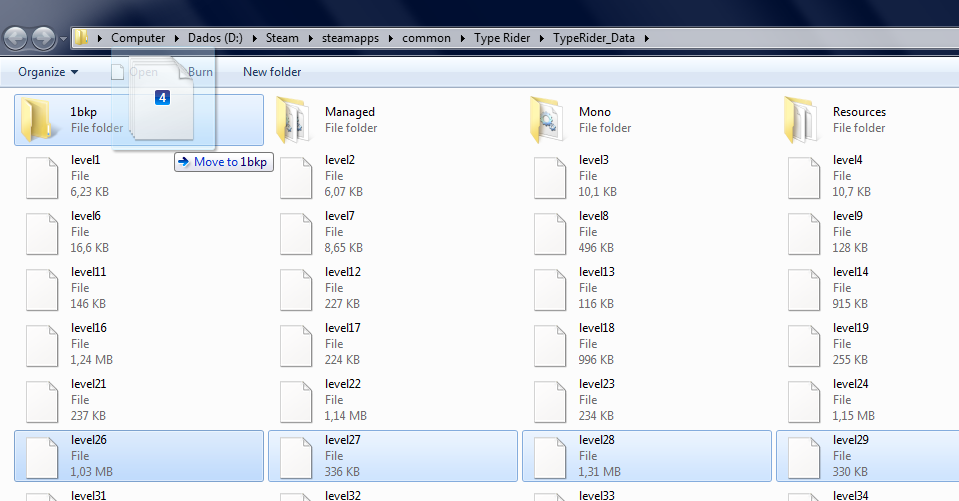Create a New folder from toolbar
959x501 pixels.
(x=272, y=72)
